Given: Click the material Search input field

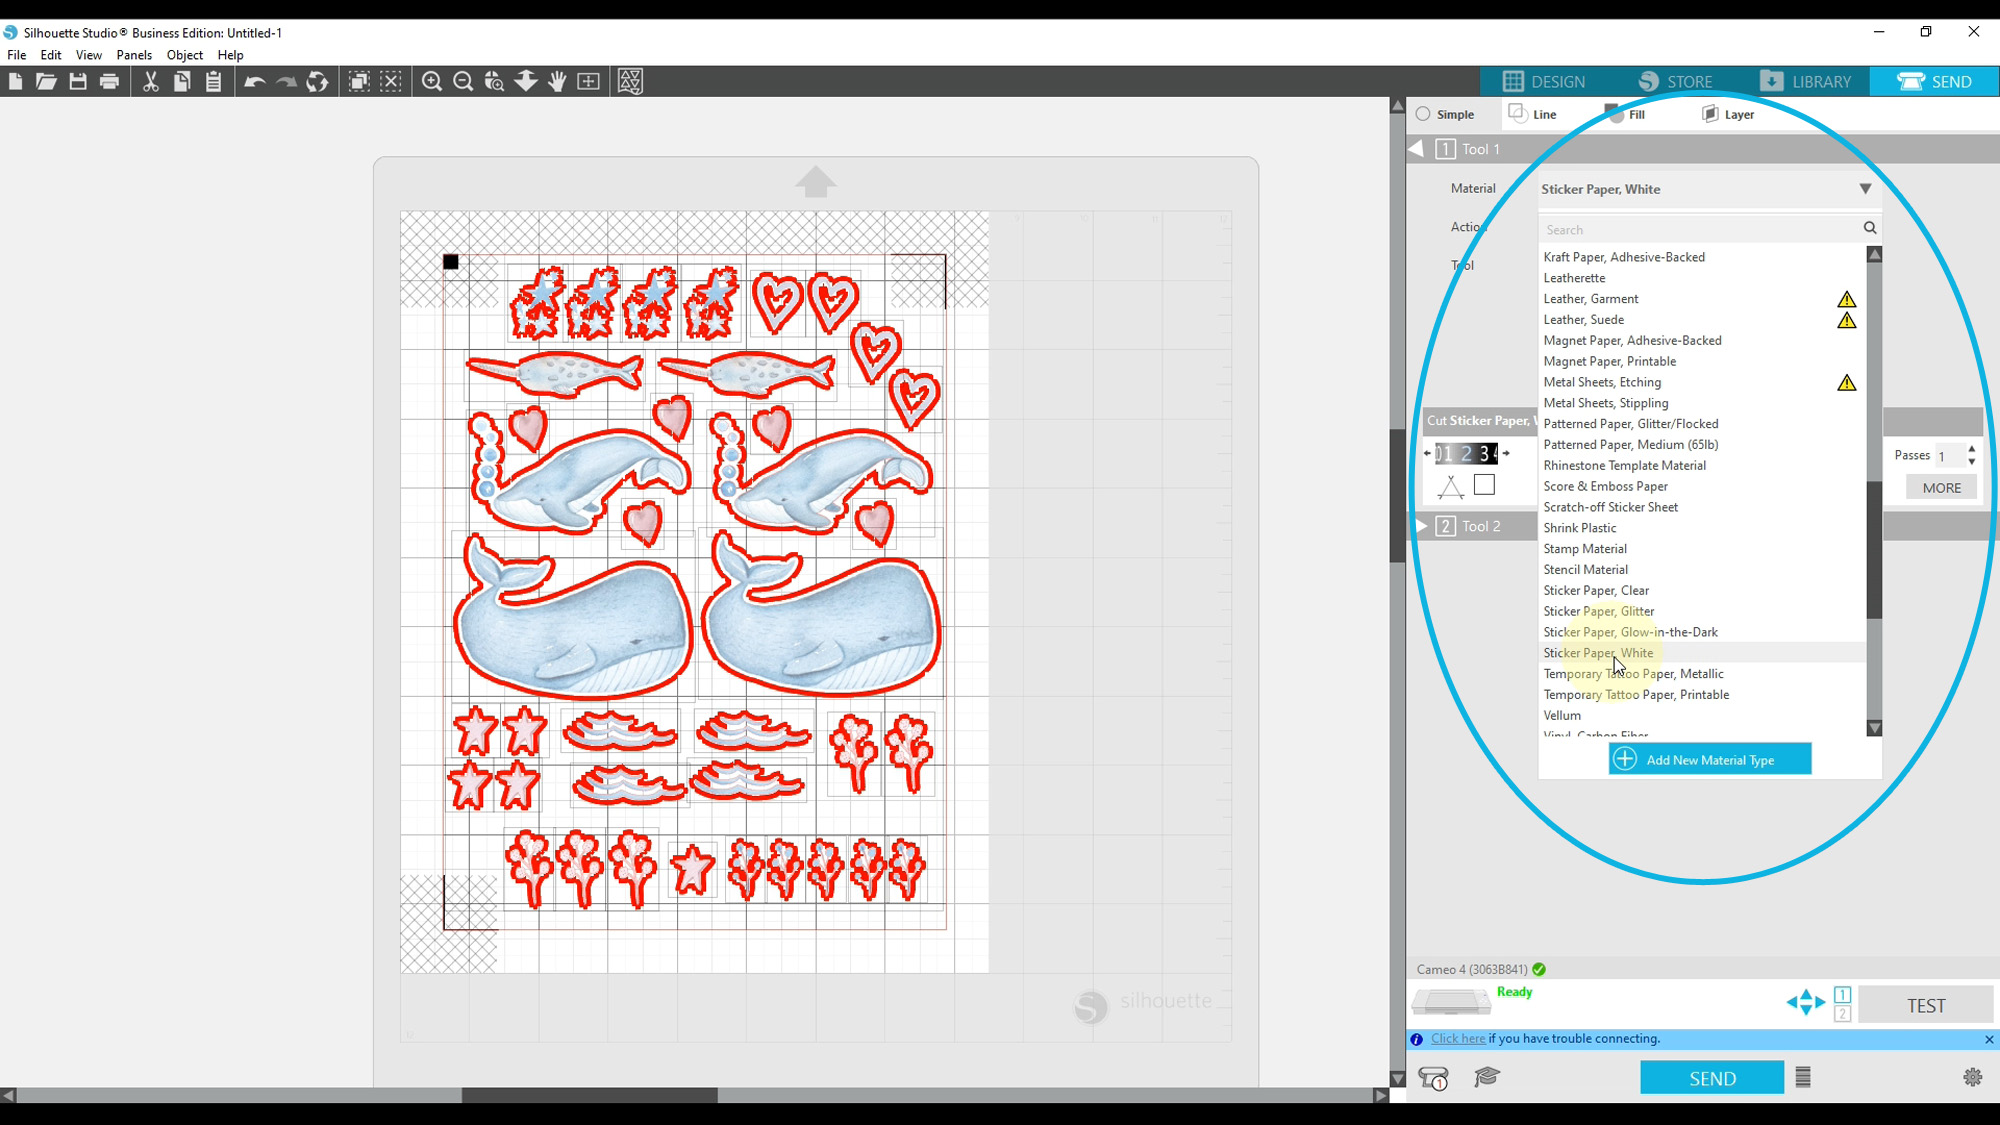Looking at the screenshot, I should (x=1700, y=229).
